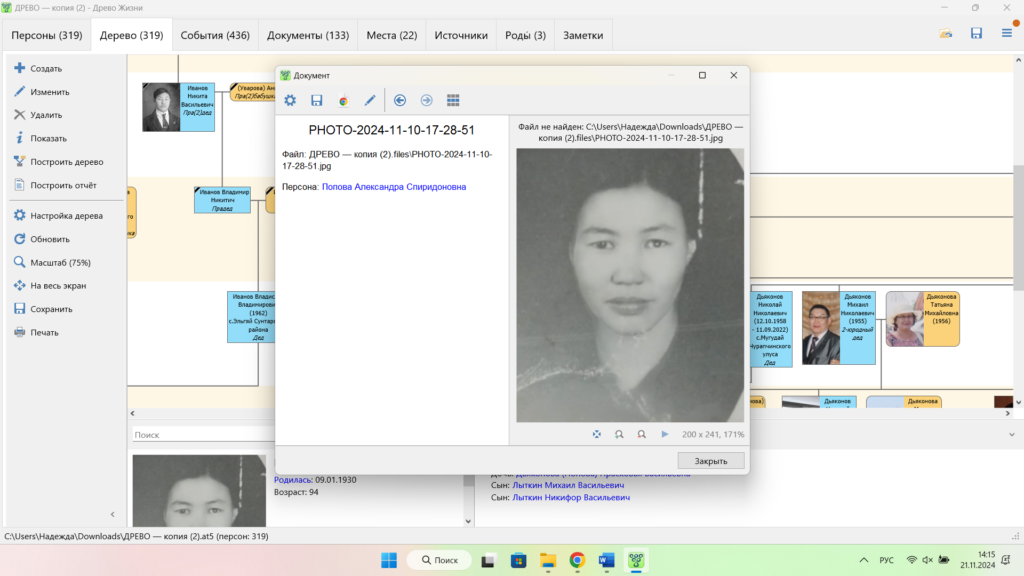This screenshot has height=576, width=1024.
Task: Start slideshow with play button
Action: (x=665, y=434)
